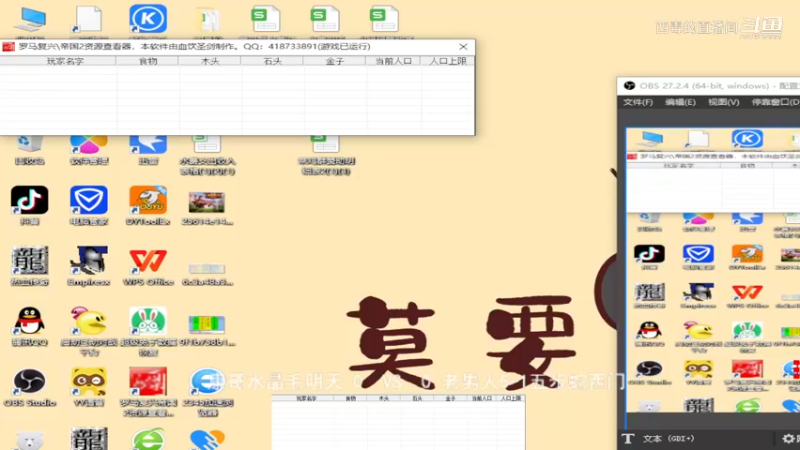Open the This PC computer icon on desktop
Viewport: 800px width, 450px height.
[30, 19]
